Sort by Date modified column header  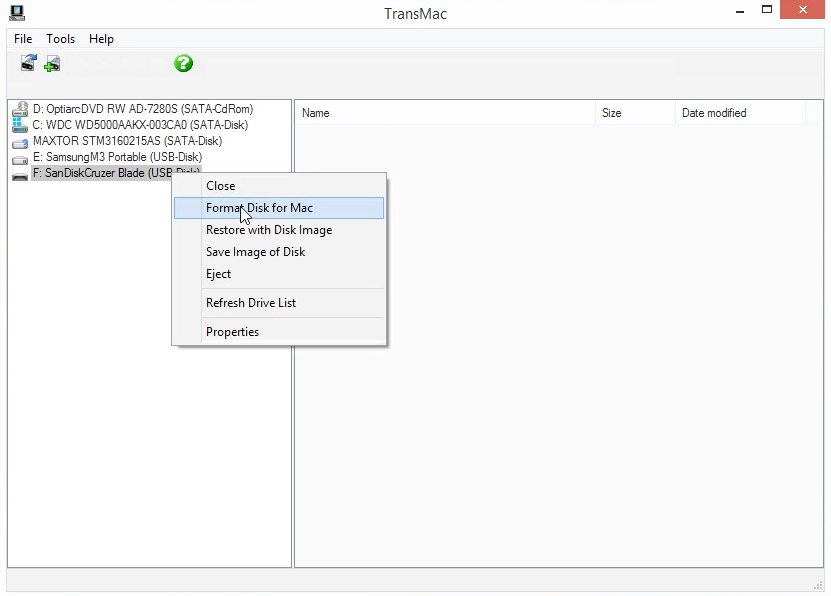[740, 113]
